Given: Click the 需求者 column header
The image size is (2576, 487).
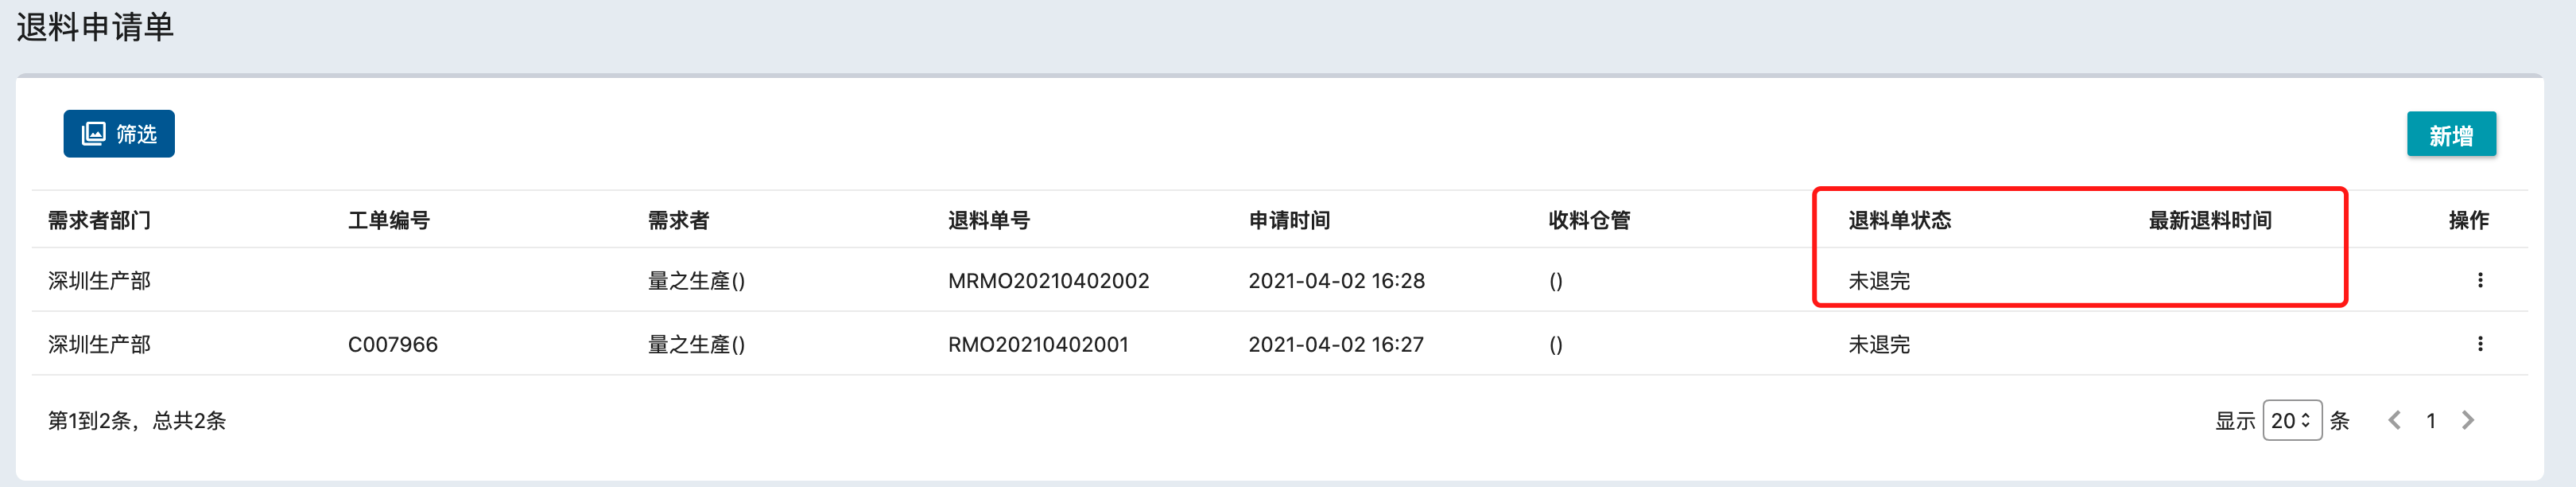Looking at the screenshot, I should click(679, 220).
